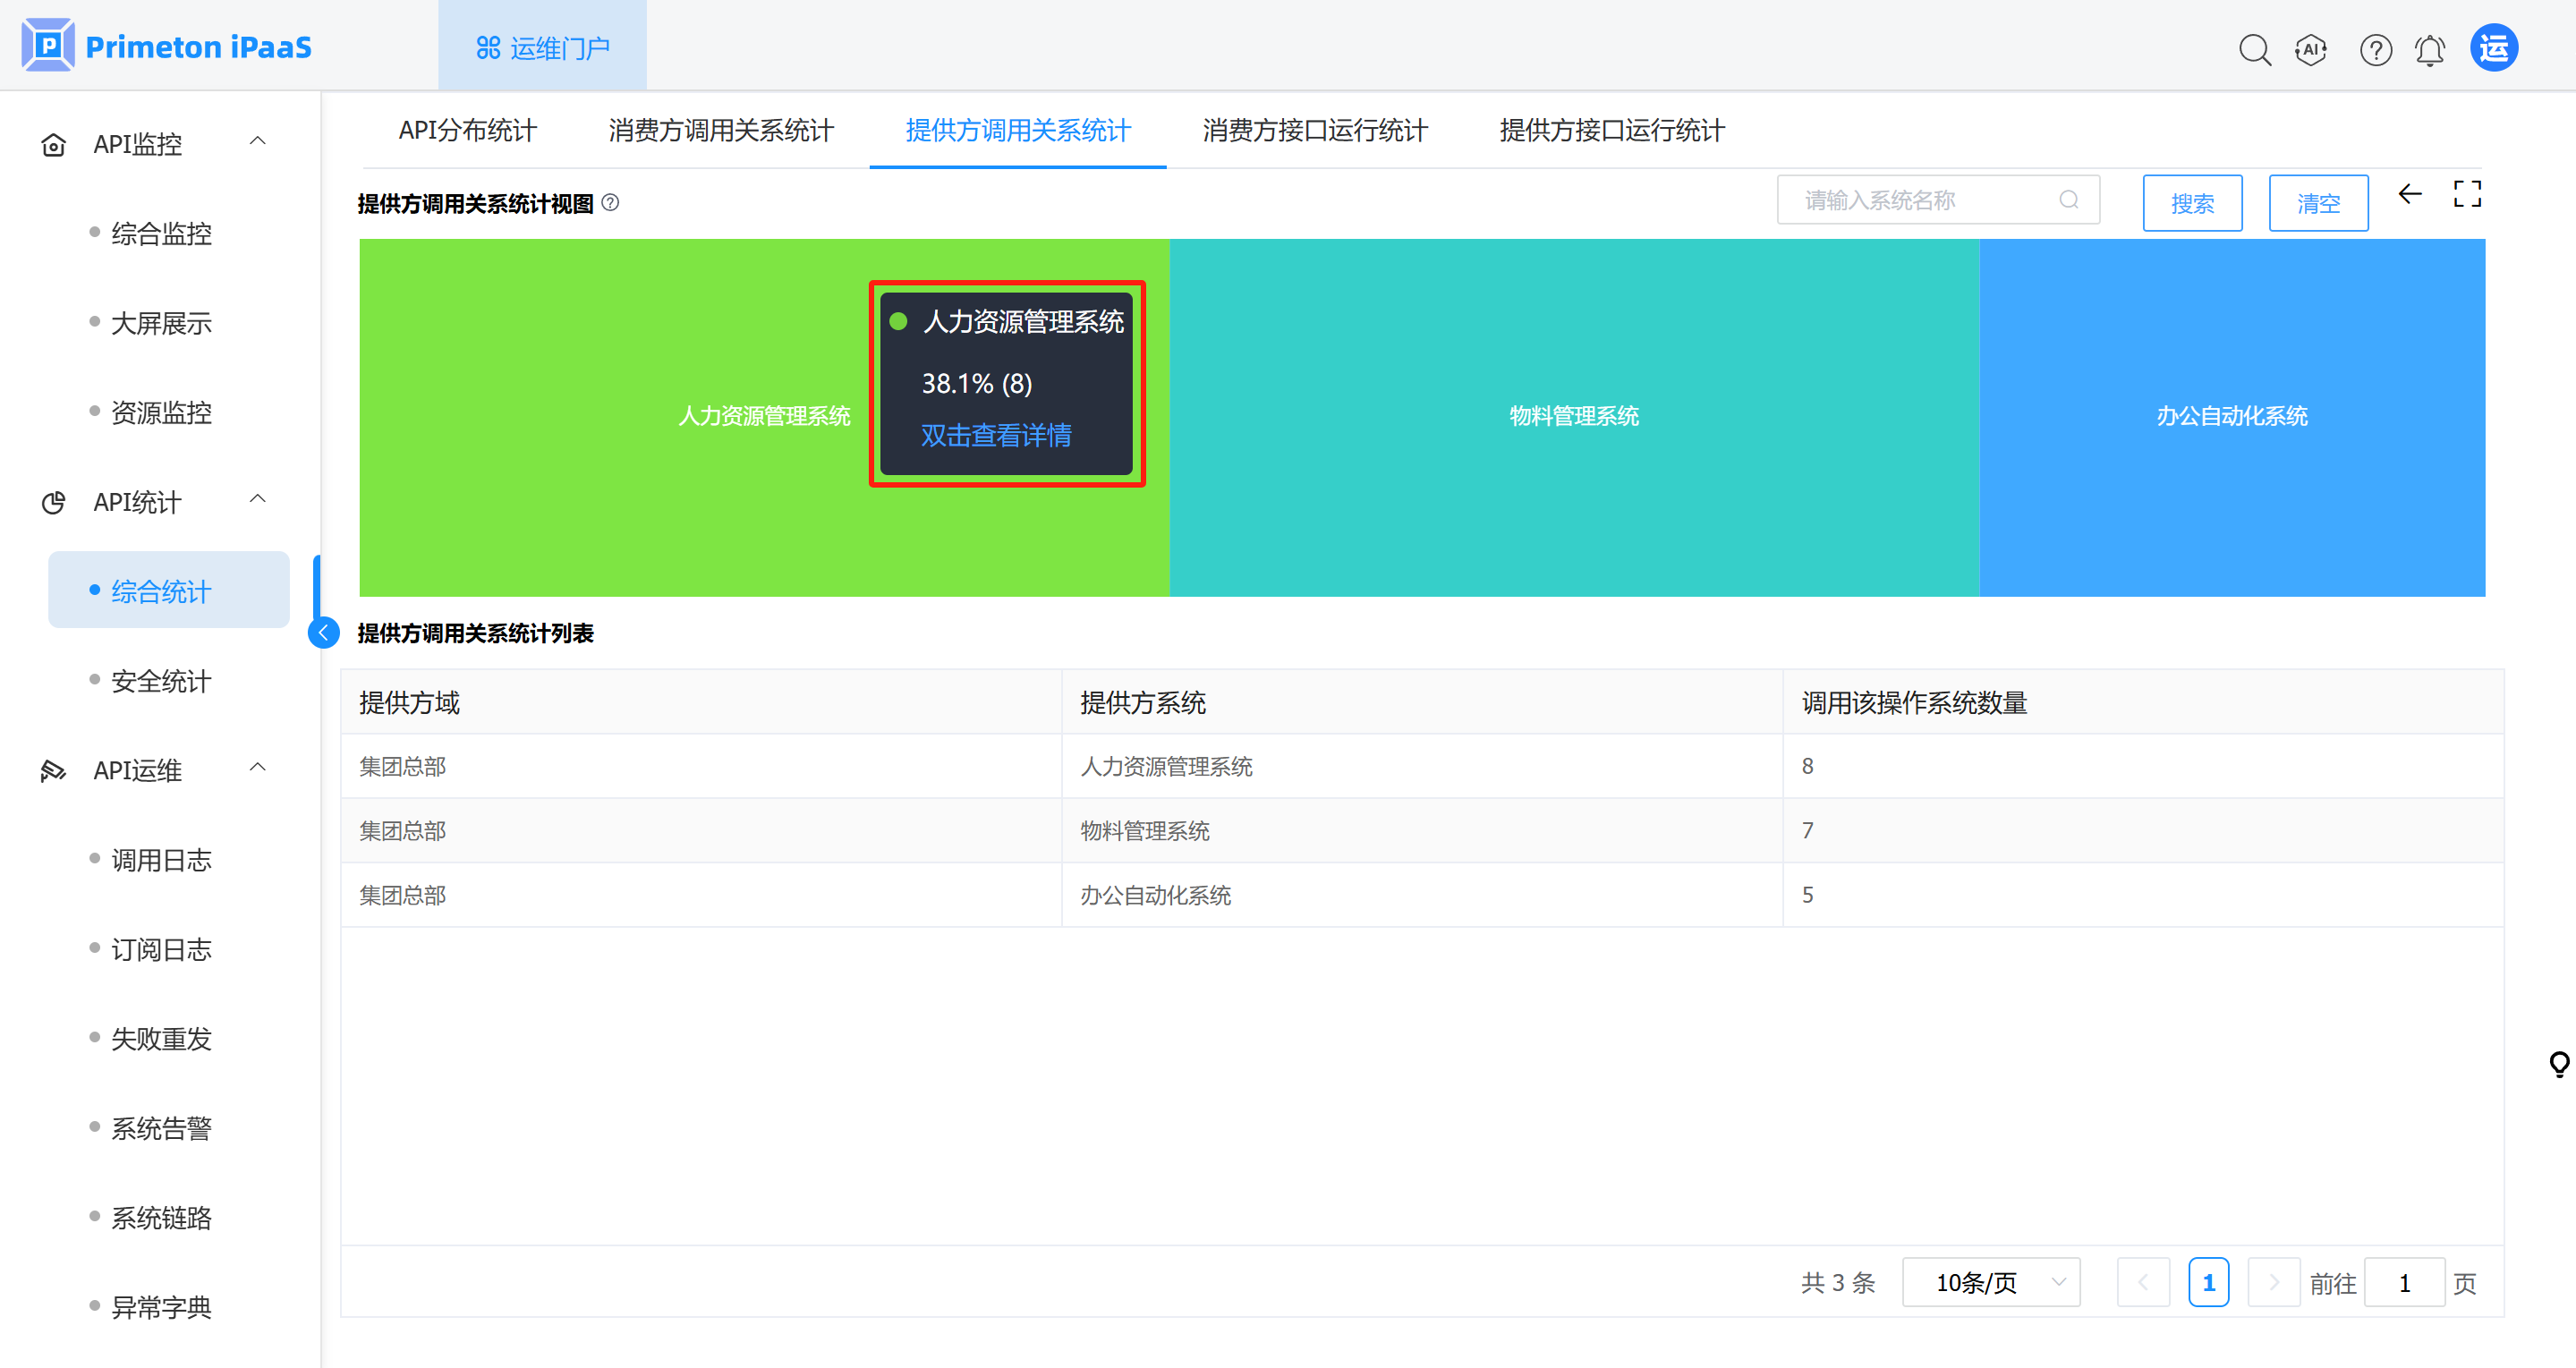Click the 清空 button

click(x=2318, y=203)
